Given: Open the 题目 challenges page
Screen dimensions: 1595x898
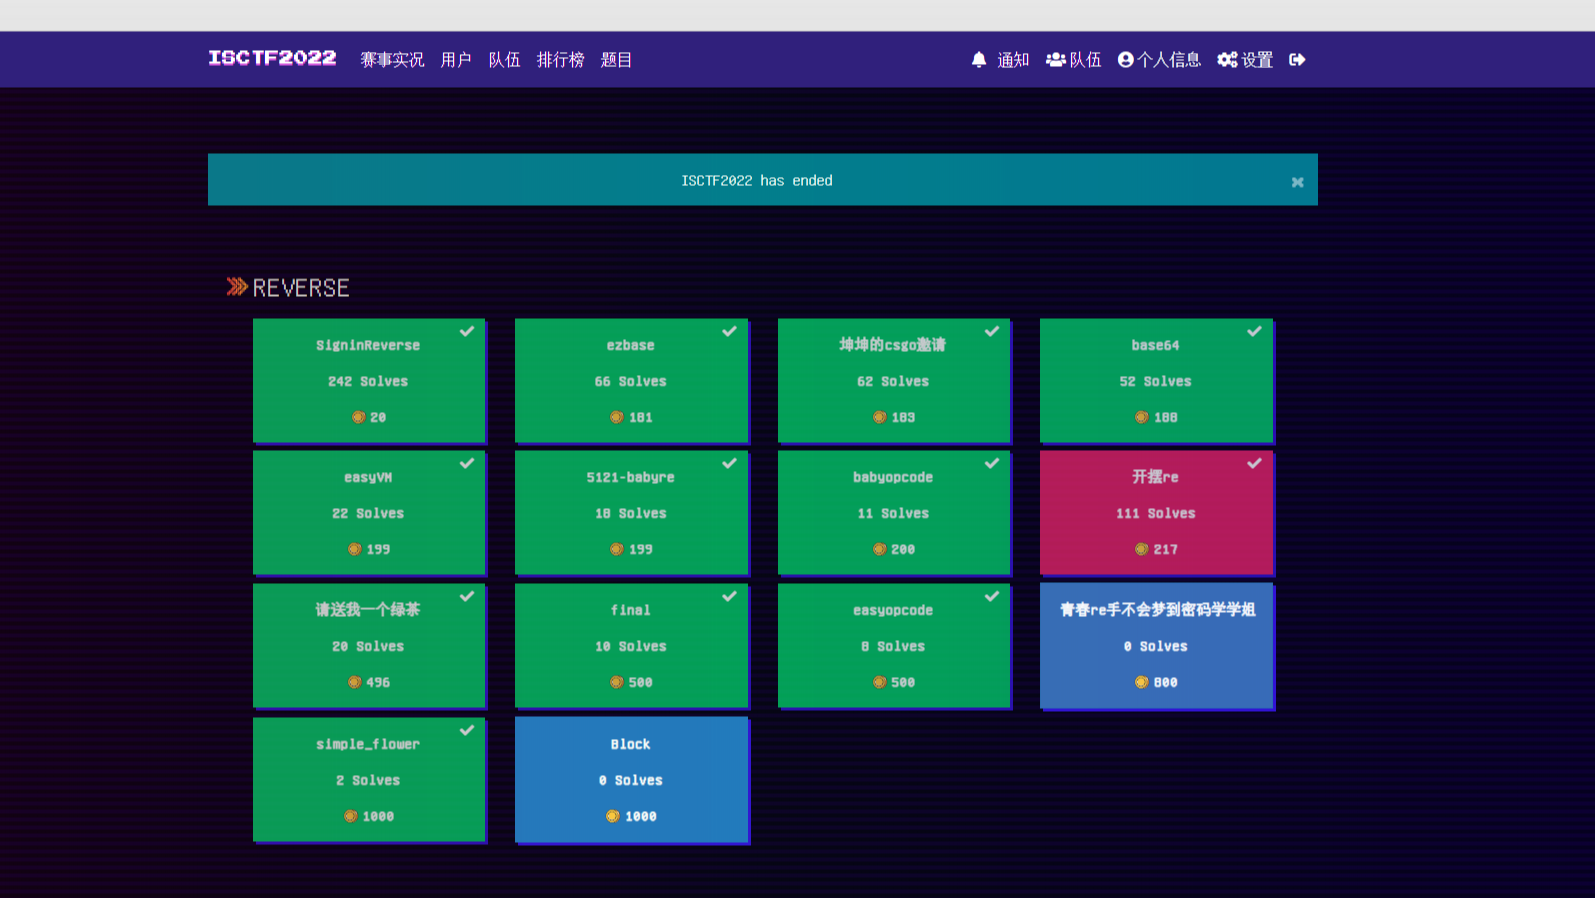Looking at the screenshot, I should [x=616, y=60].
